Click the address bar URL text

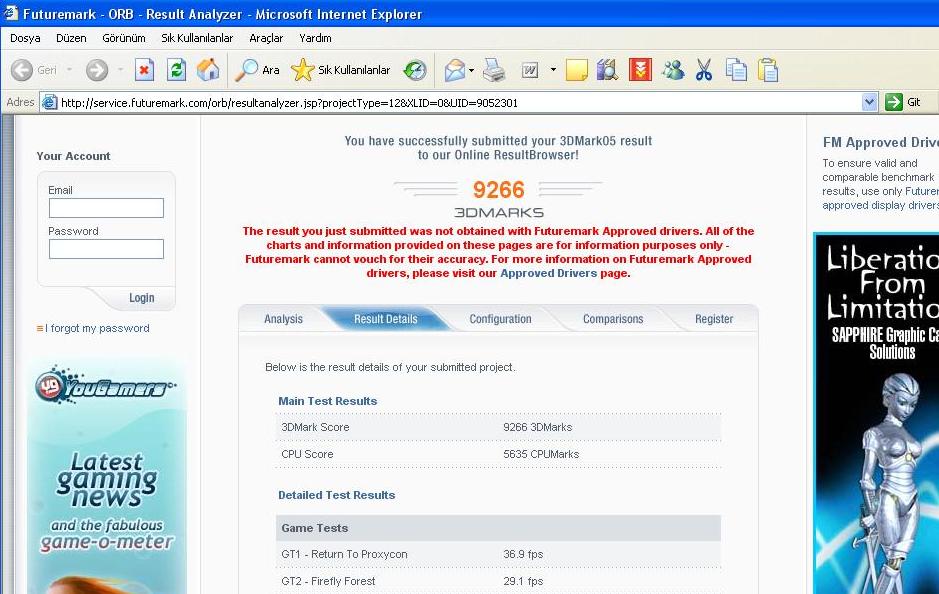click(289, 103)
